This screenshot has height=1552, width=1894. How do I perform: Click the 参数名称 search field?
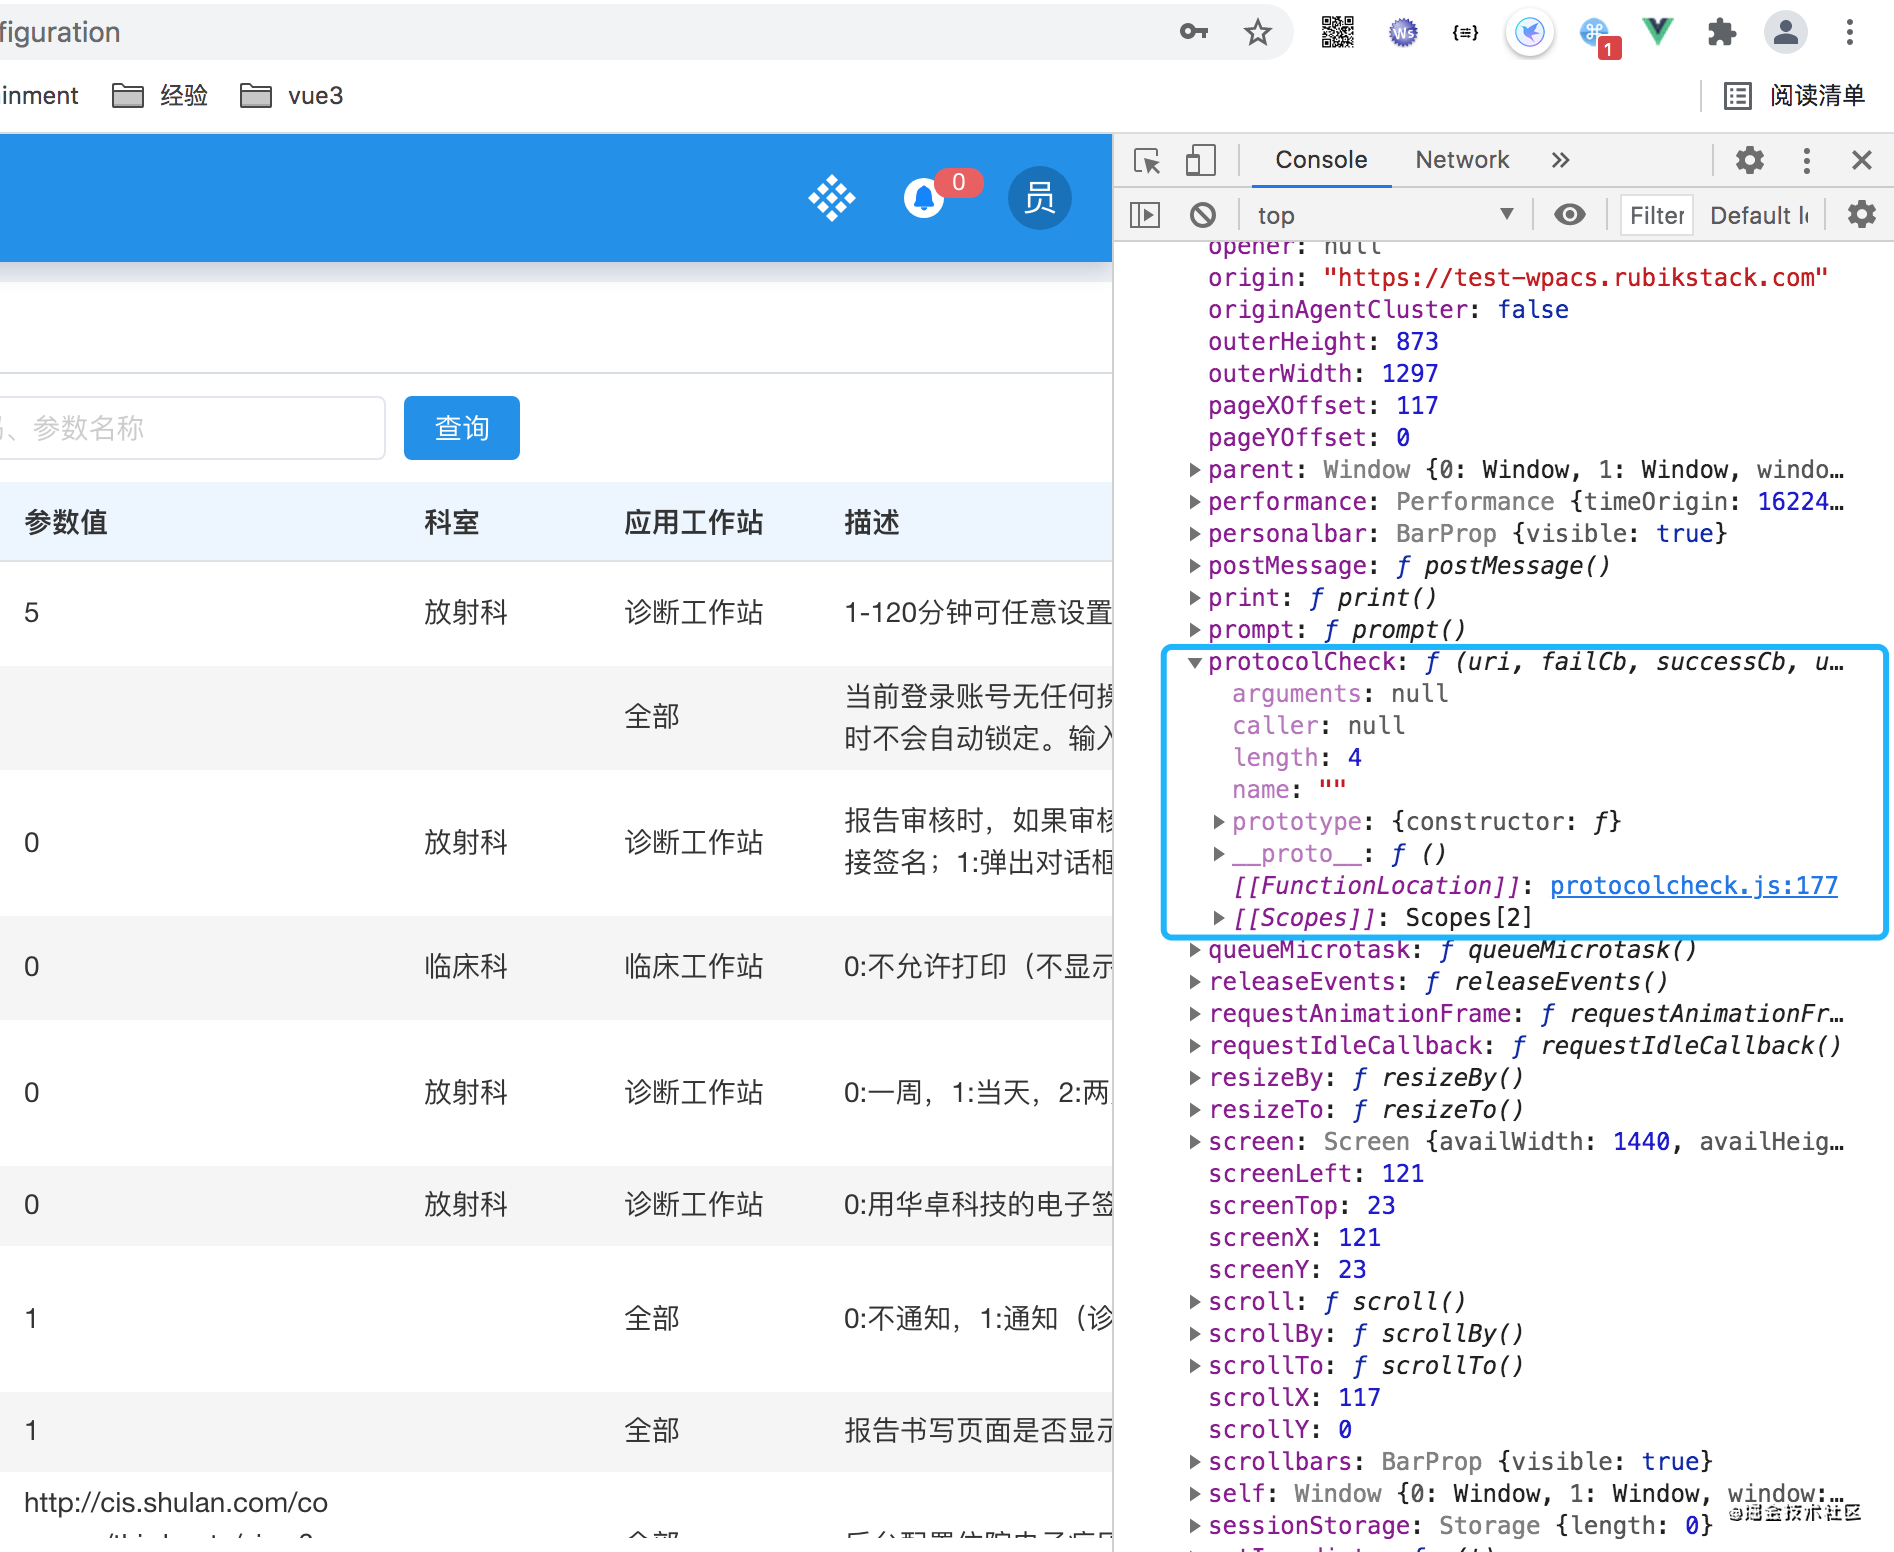(x=190, y=428)
